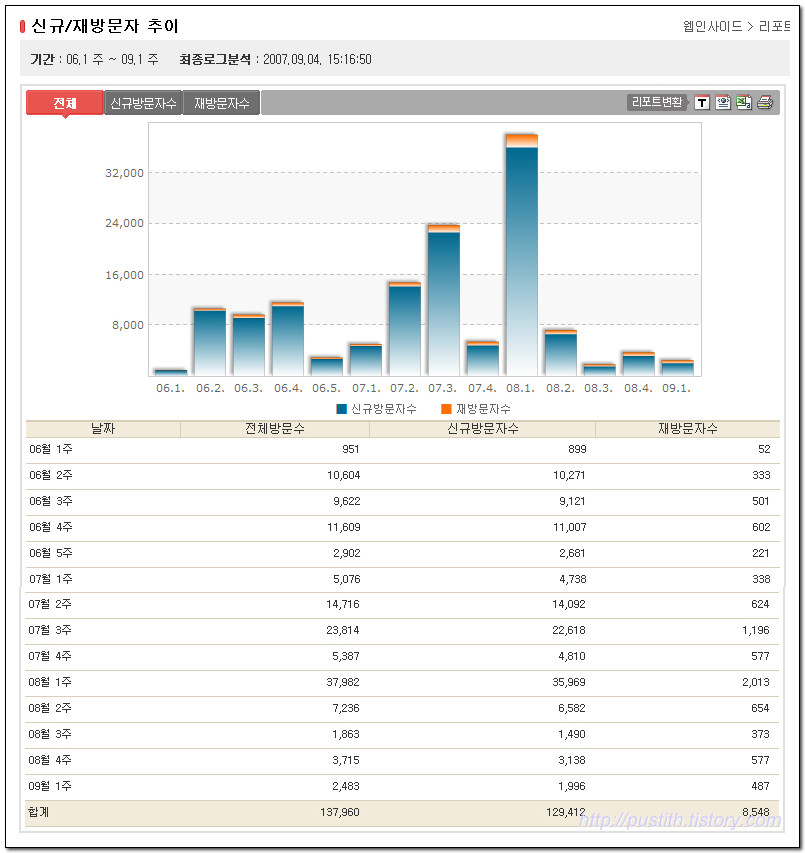Click returning visitors value 2,013
805x853 pixels.
(756, 682)
